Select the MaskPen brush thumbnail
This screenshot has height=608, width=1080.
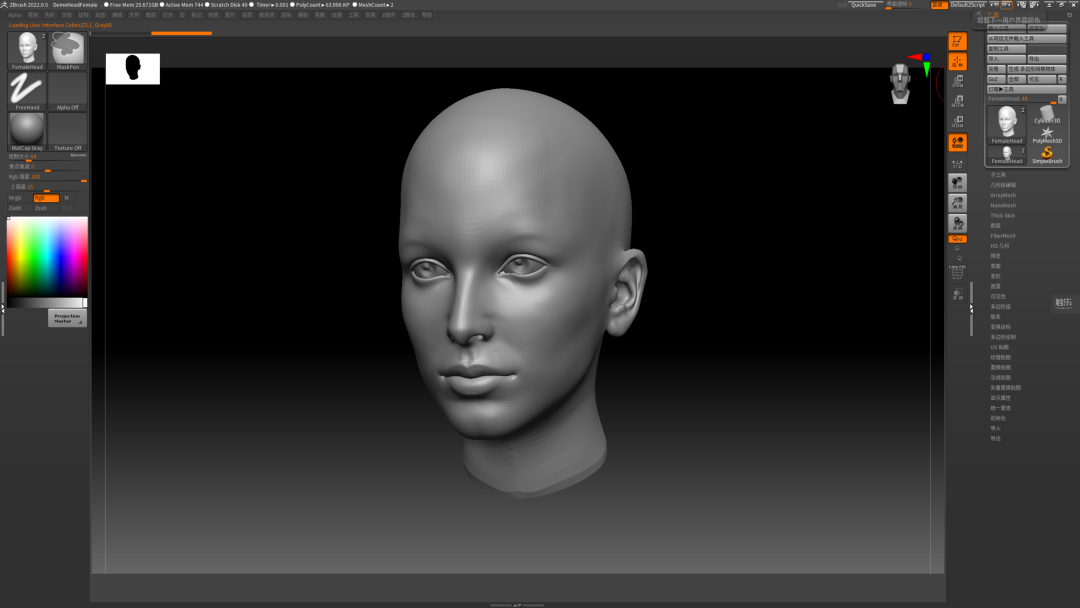click(x=68, y=49)
